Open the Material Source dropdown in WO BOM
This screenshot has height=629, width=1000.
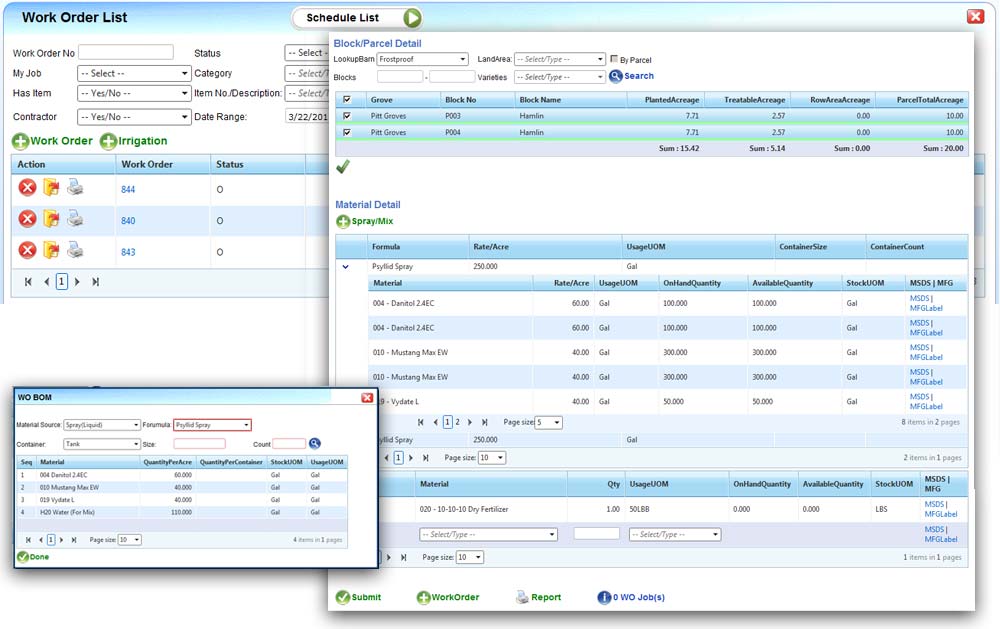[101, 425]
